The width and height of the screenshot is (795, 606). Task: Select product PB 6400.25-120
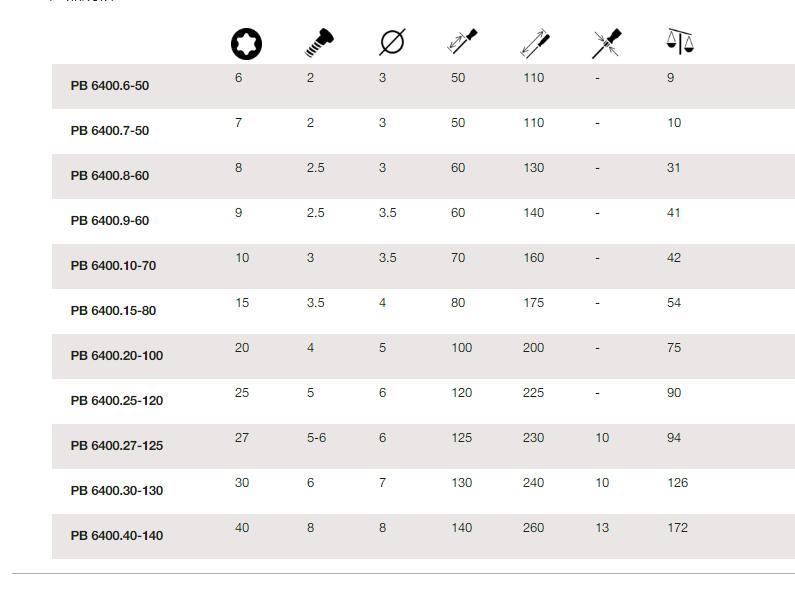[x=117, y=401]
